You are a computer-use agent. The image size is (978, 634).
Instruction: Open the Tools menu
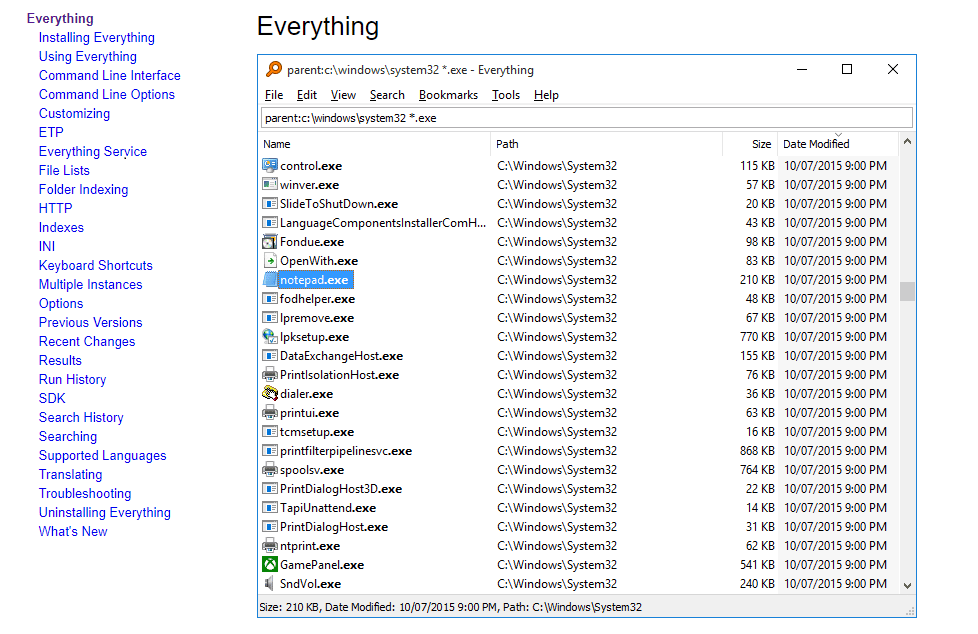506,95
